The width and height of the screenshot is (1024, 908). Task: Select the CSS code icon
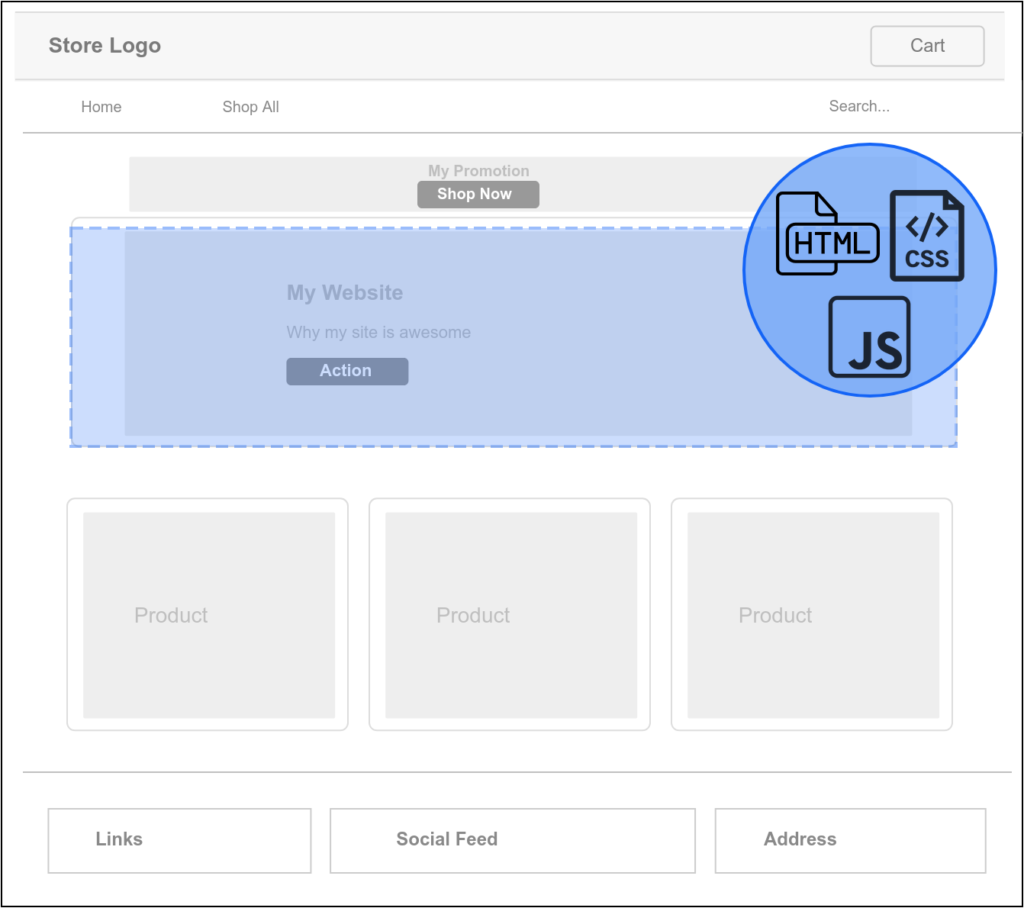[x=926, y=235]
